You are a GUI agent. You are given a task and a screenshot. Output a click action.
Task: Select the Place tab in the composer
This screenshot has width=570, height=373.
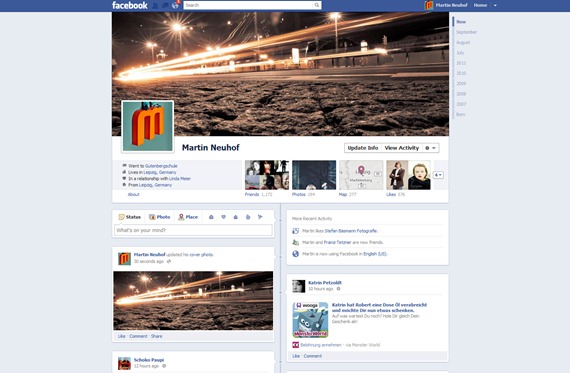[x=188, y=217]
